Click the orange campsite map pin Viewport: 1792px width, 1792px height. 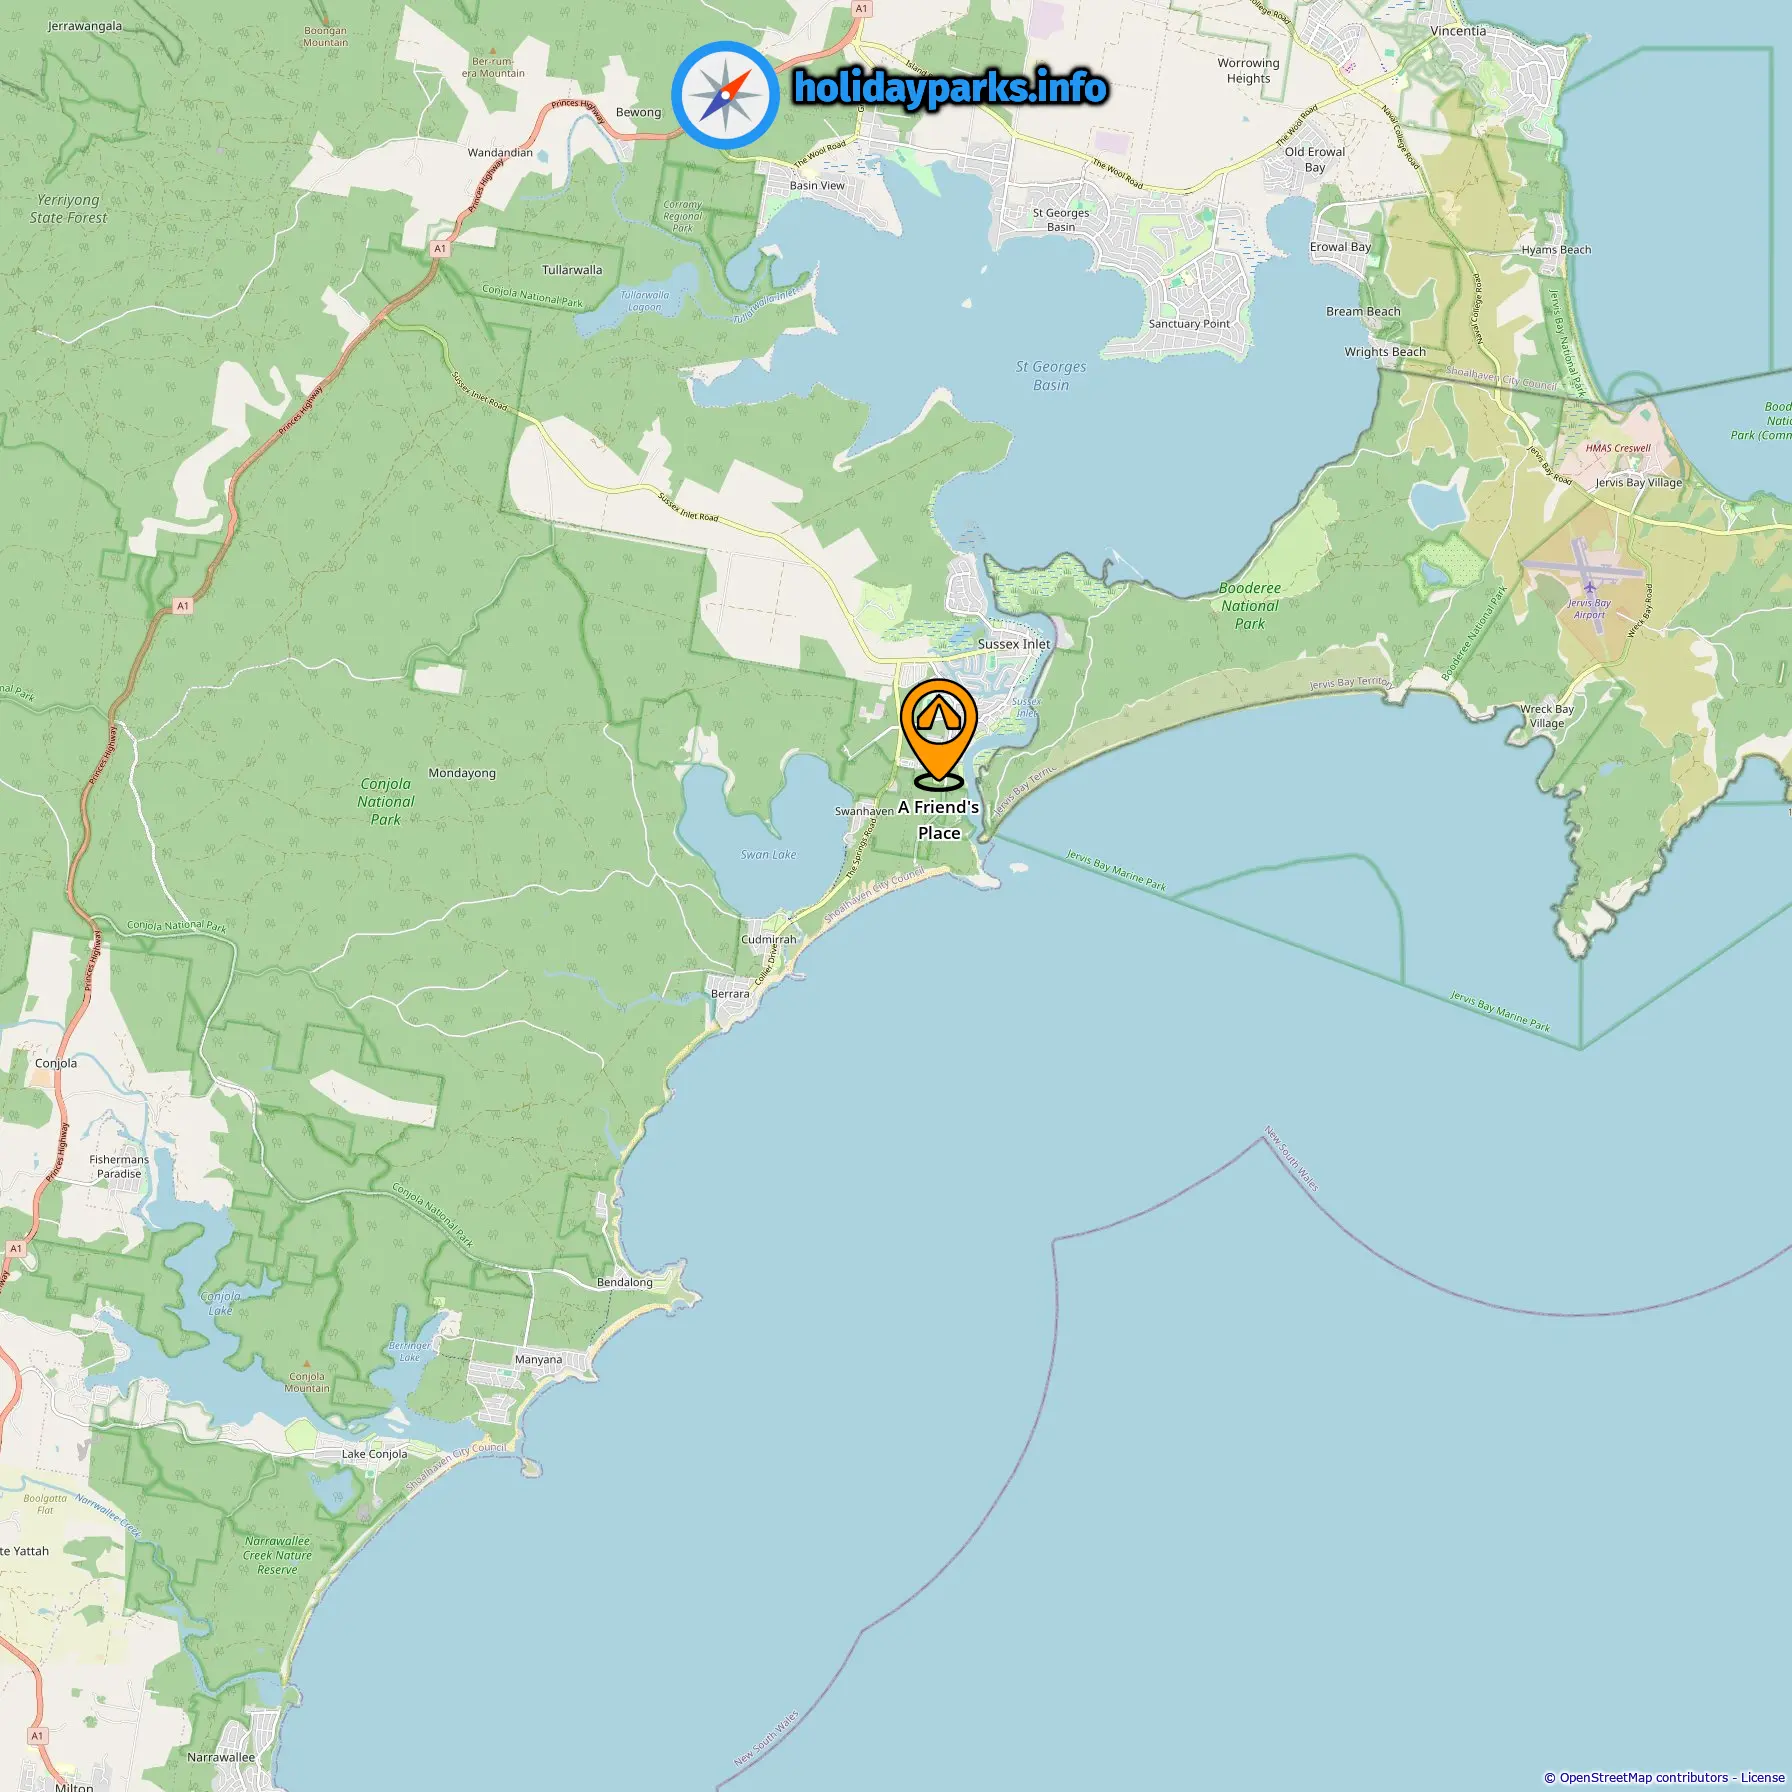click(938, 735)
